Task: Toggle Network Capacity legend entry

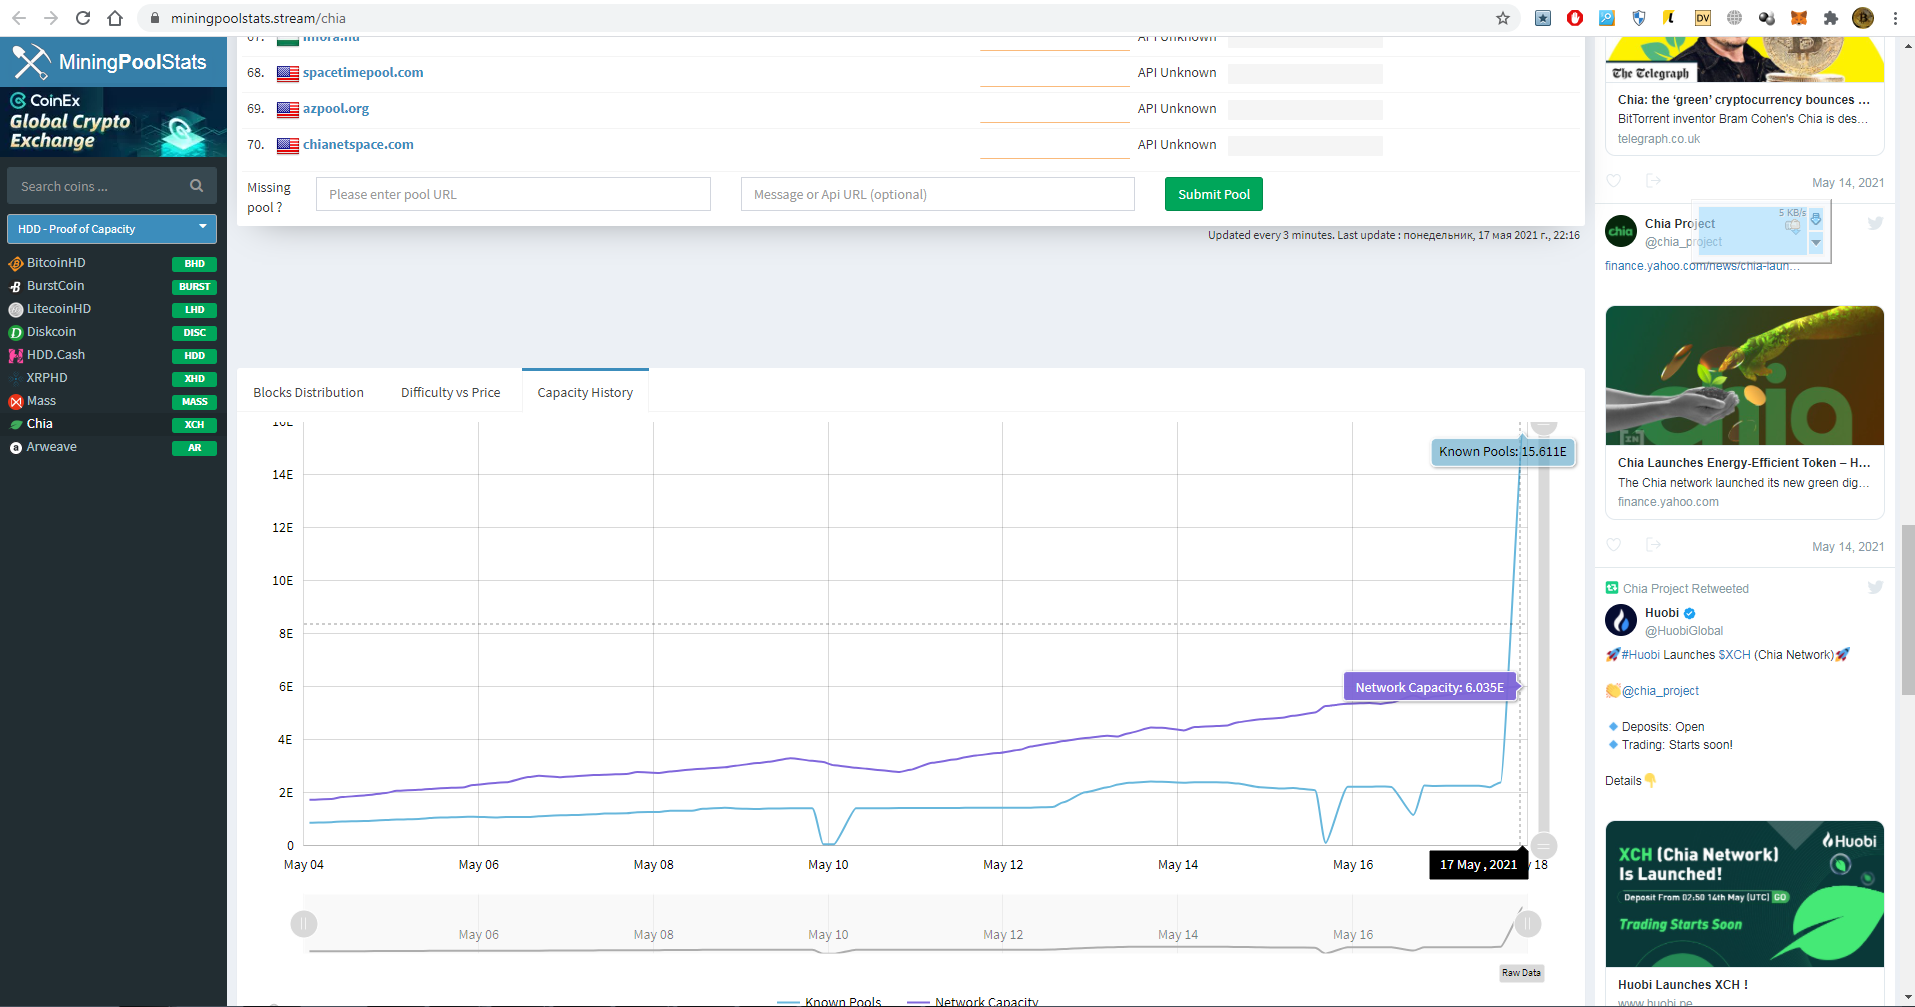Action: coord(973,1001)
